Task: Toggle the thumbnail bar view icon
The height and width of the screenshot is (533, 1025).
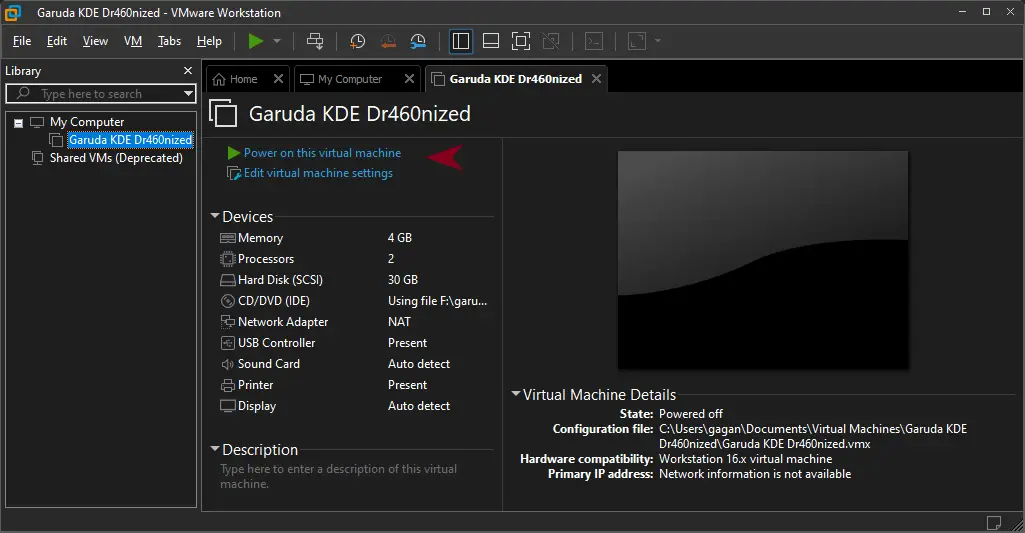Action: tap(491, 41)
